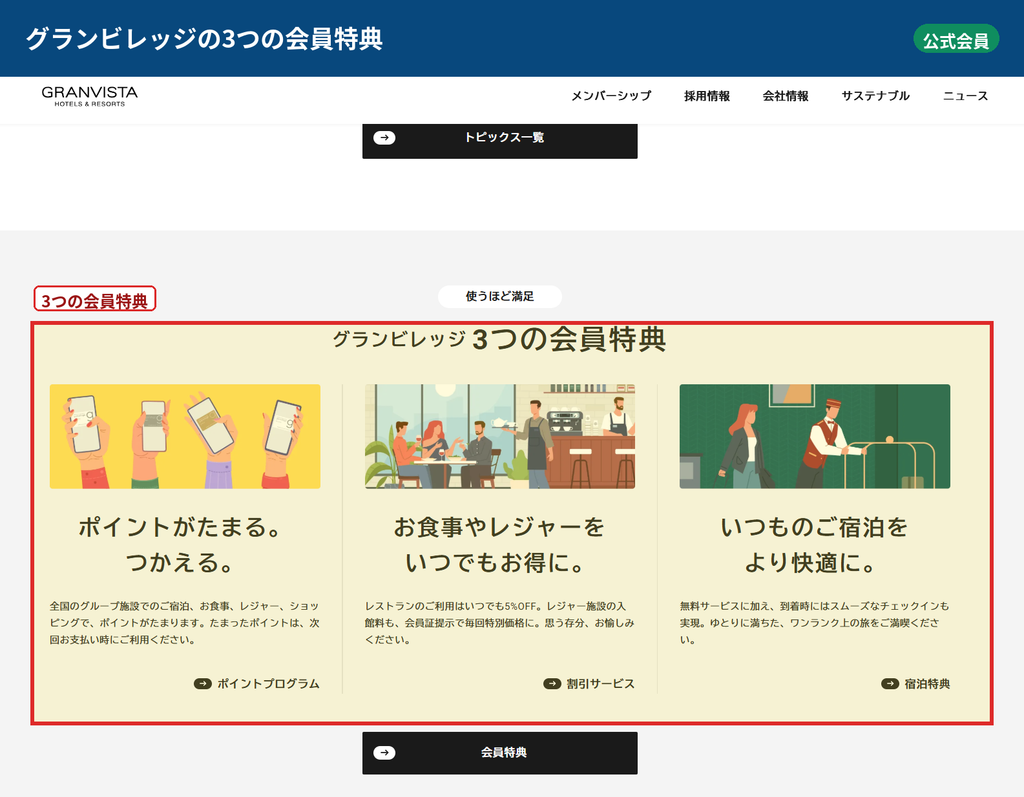Click the グランビレッジの3つの会員特典 banner title
The width and height of the screenshot is (1024, 797).
[x=204, y=39]
